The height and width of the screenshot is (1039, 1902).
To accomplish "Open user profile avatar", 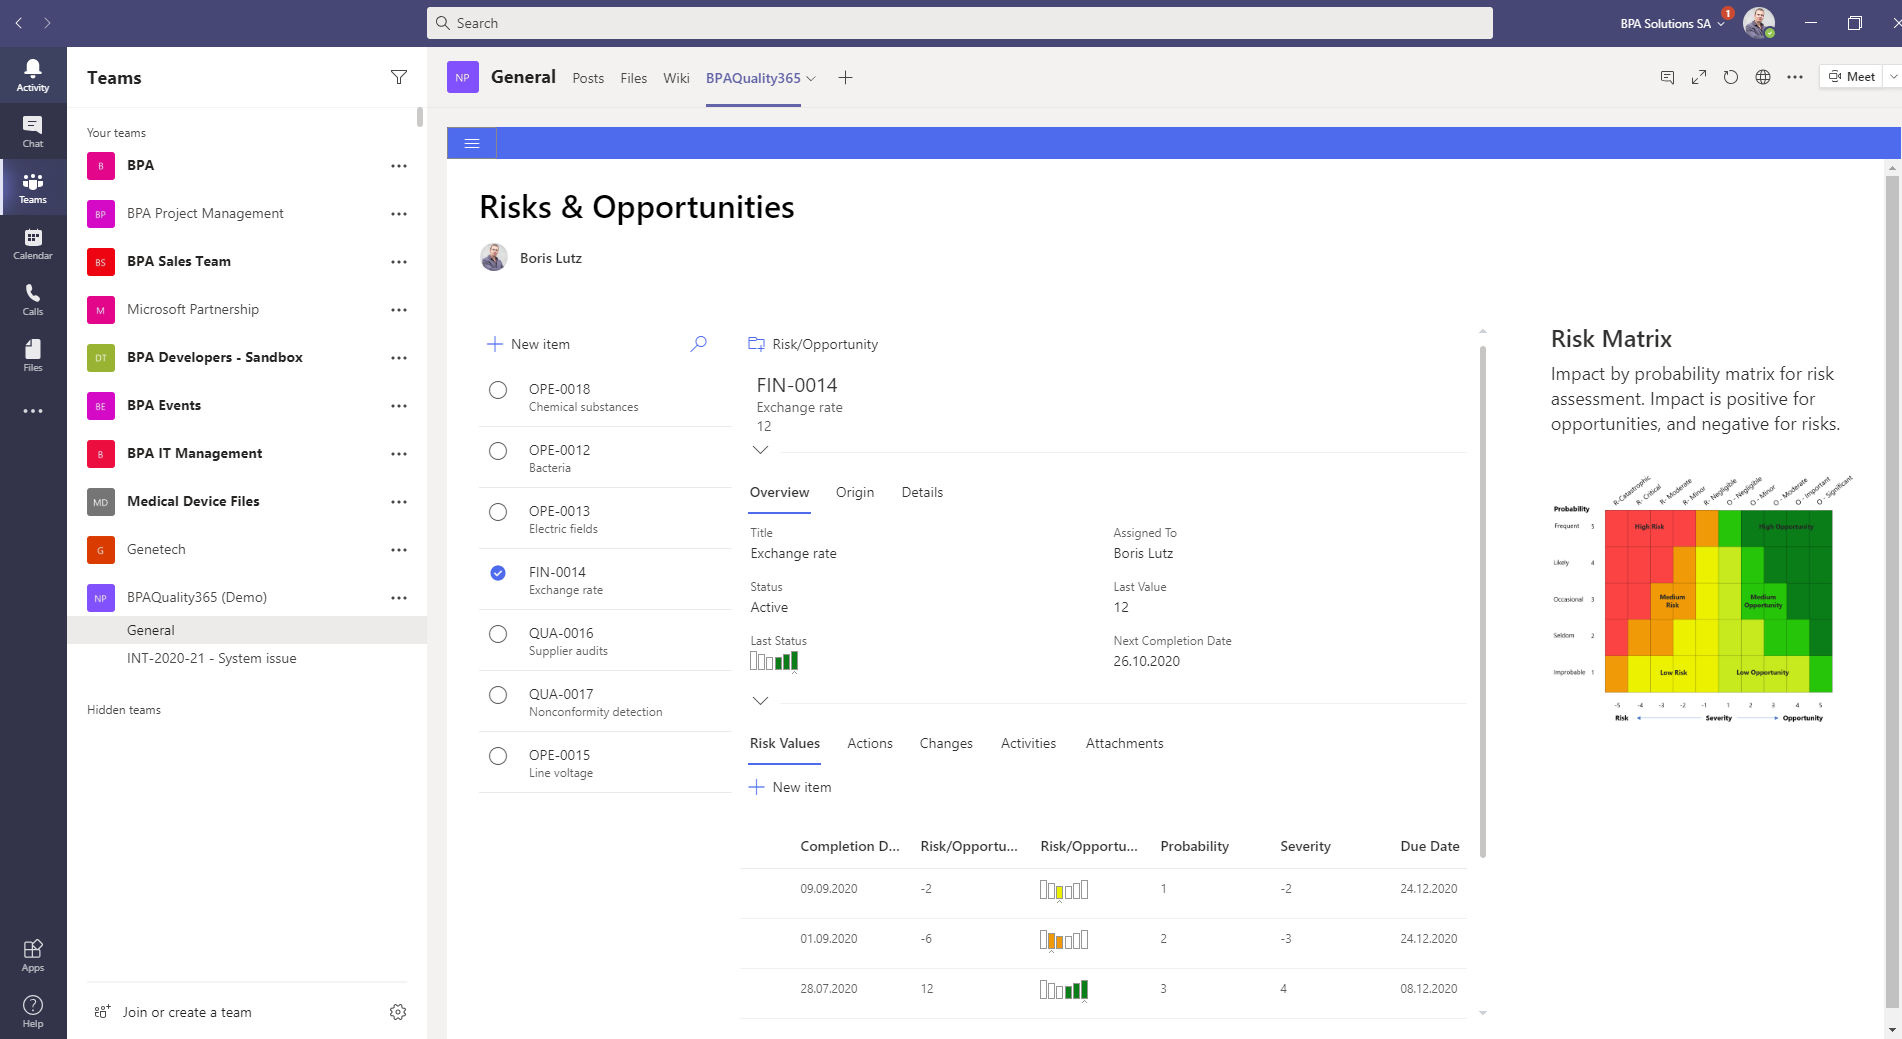I will (1758, 22).
